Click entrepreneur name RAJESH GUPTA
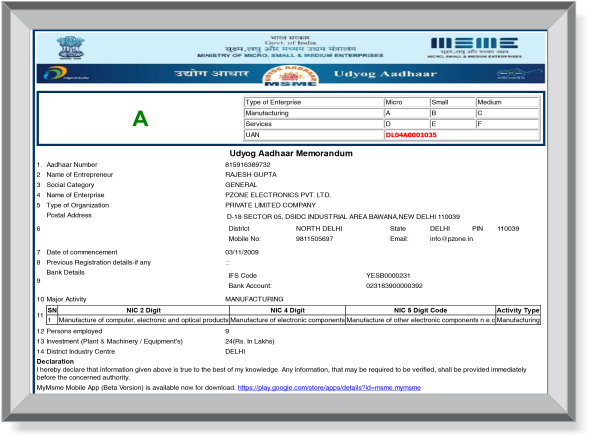This screenshot has height=436, width=589. pyautogui.click(x=251, y=175)
